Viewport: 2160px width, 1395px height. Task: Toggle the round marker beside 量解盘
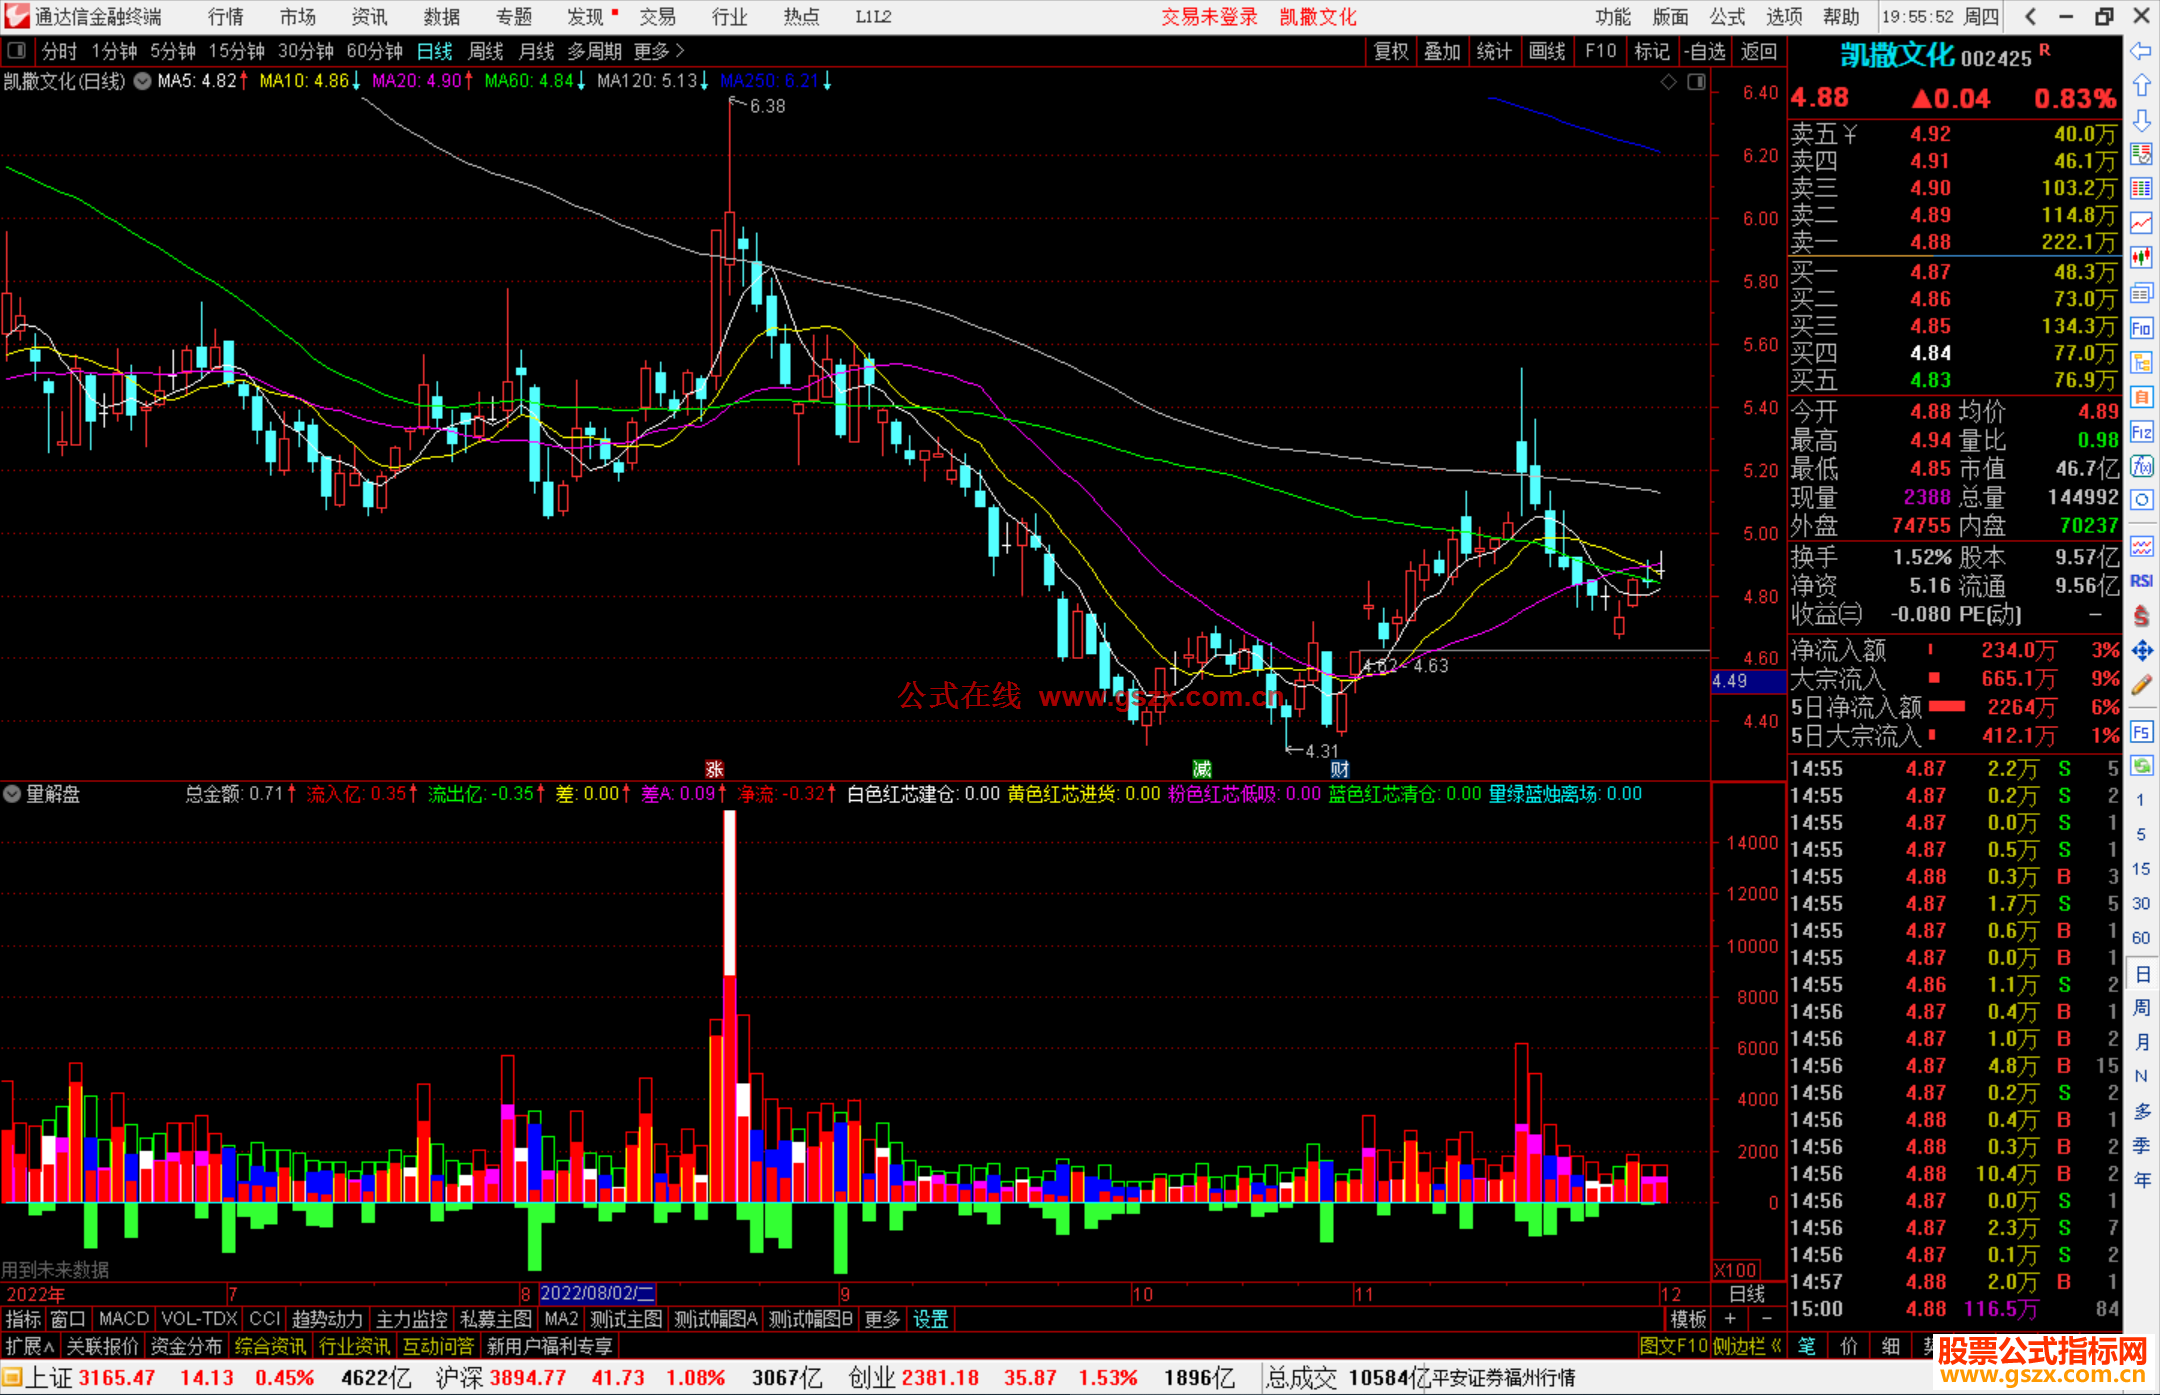12,794
